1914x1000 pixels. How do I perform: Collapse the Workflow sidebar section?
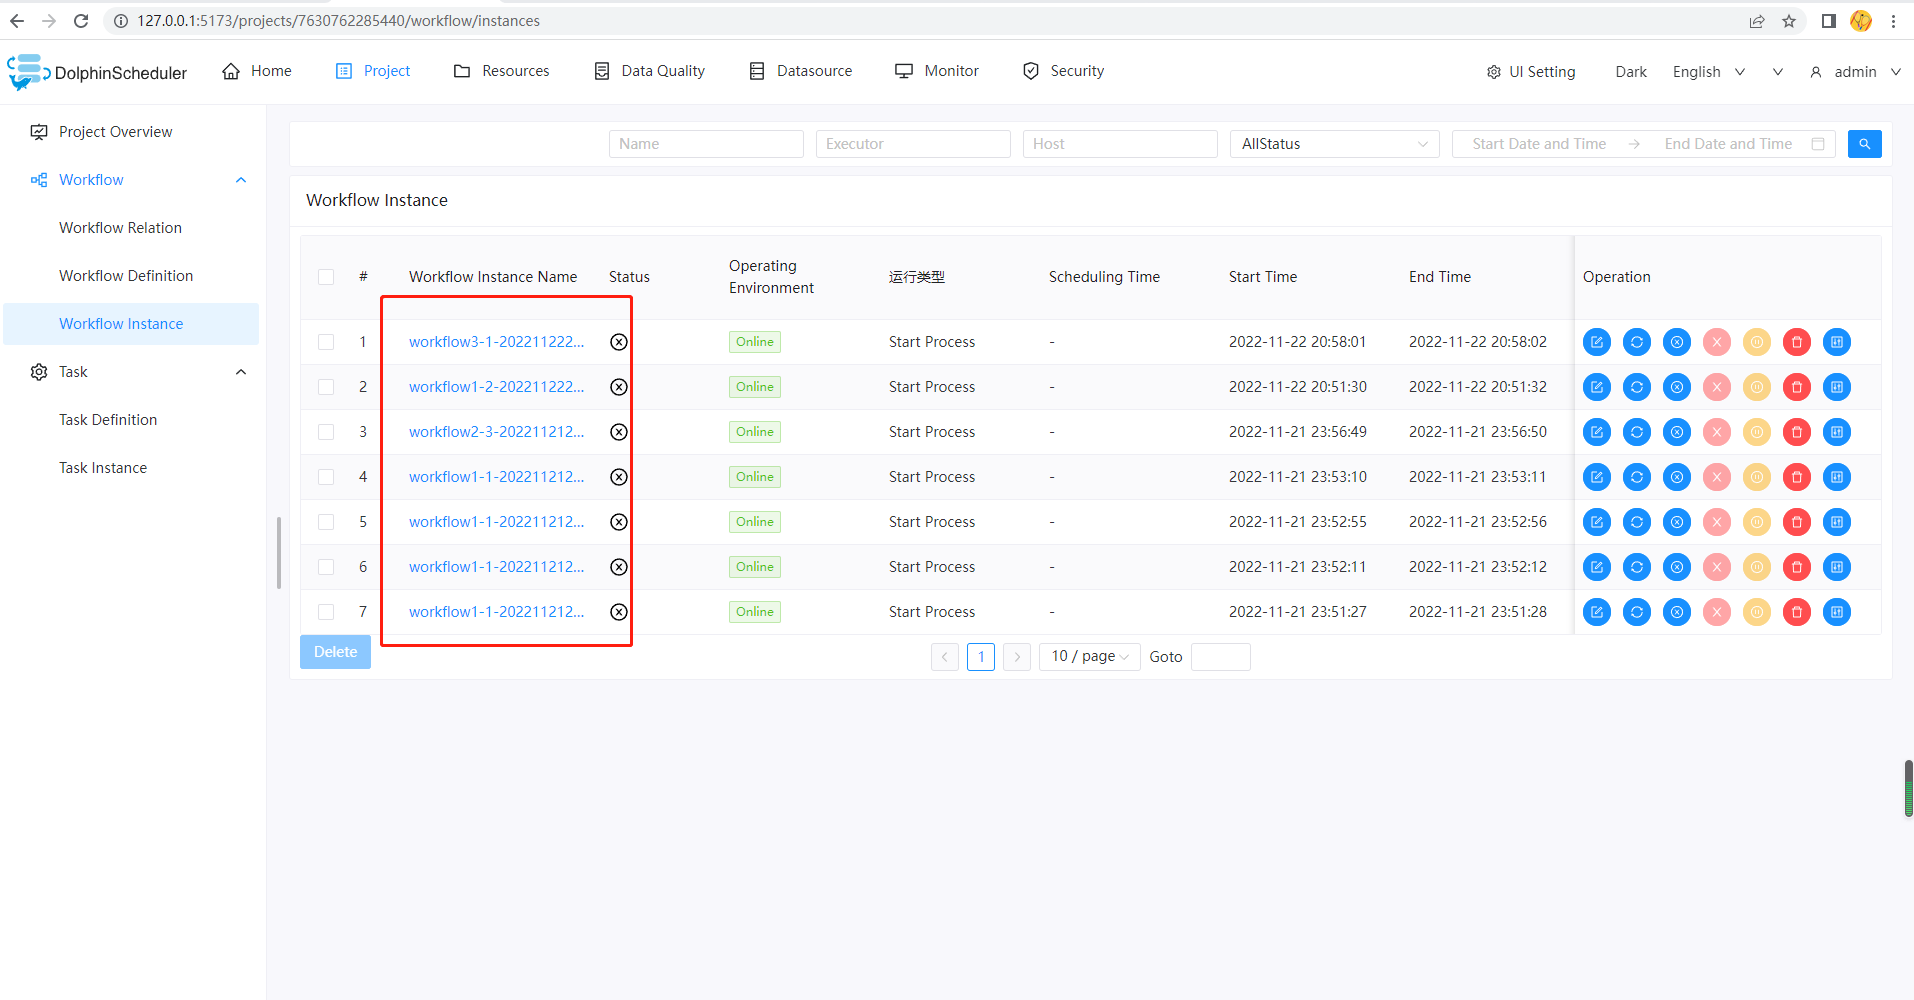point(240,180)
